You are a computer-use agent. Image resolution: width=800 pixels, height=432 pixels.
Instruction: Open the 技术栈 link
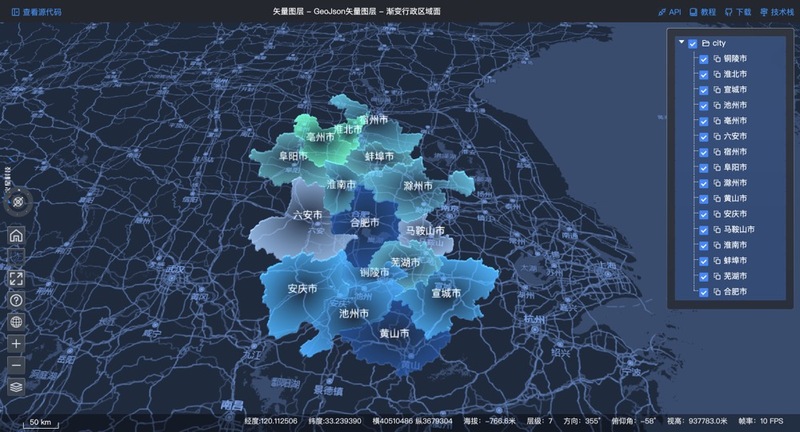[782, 12]
